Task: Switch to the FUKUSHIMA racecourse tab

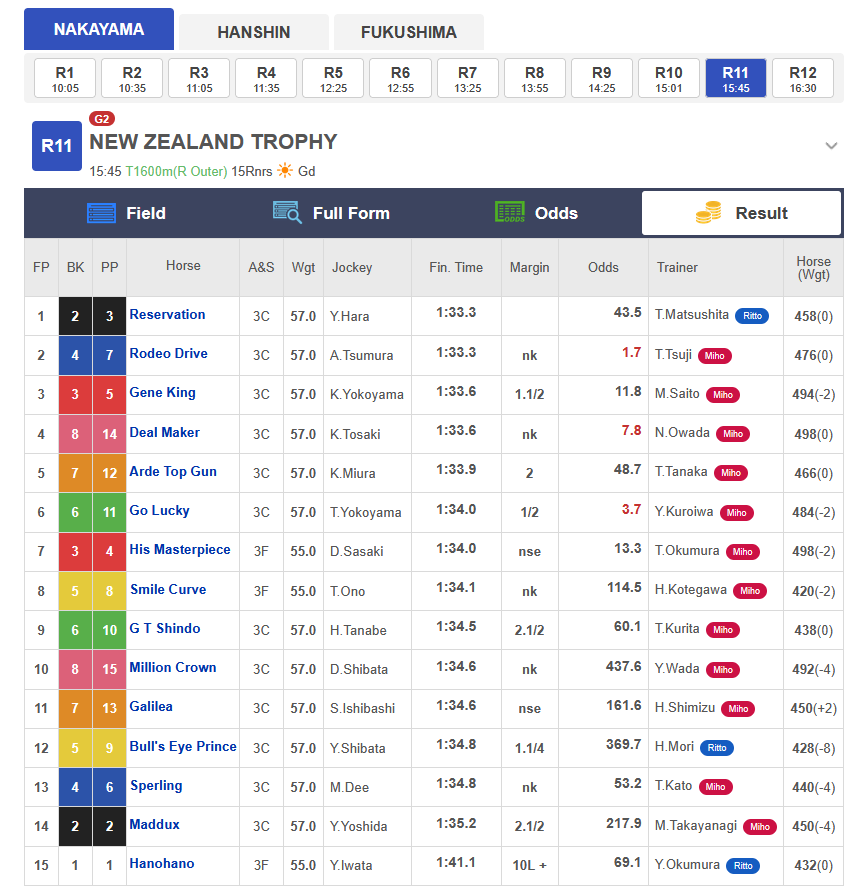Action: (x=409, y=32)
